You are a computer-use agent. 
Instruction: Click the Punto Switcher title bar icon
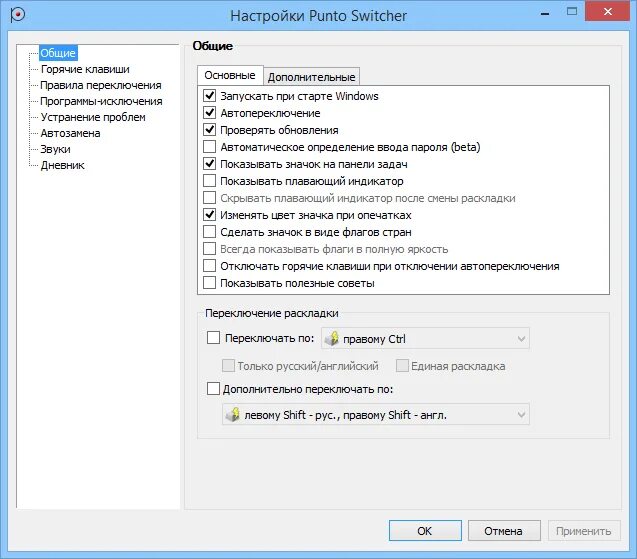click(x=17, y=15)
